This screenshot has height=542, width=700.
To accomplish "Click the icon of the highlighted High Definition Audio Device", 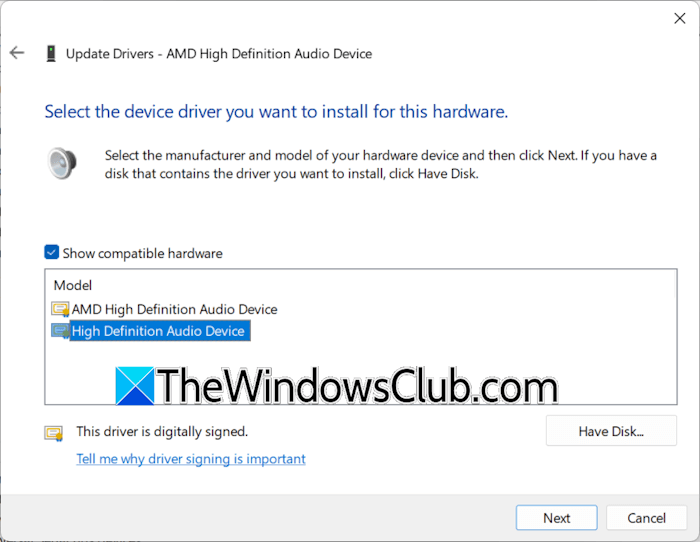I will 60,331.
